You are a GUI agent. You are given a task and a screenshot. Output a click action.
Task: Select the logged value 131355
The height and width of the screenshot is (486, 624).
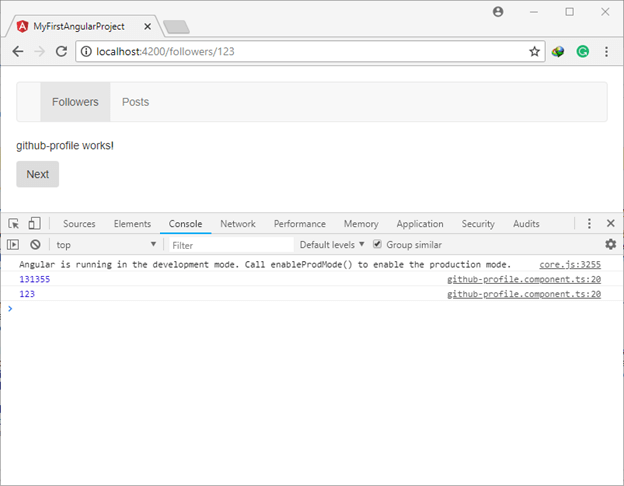pyautogui.click(x=35, y=279)
